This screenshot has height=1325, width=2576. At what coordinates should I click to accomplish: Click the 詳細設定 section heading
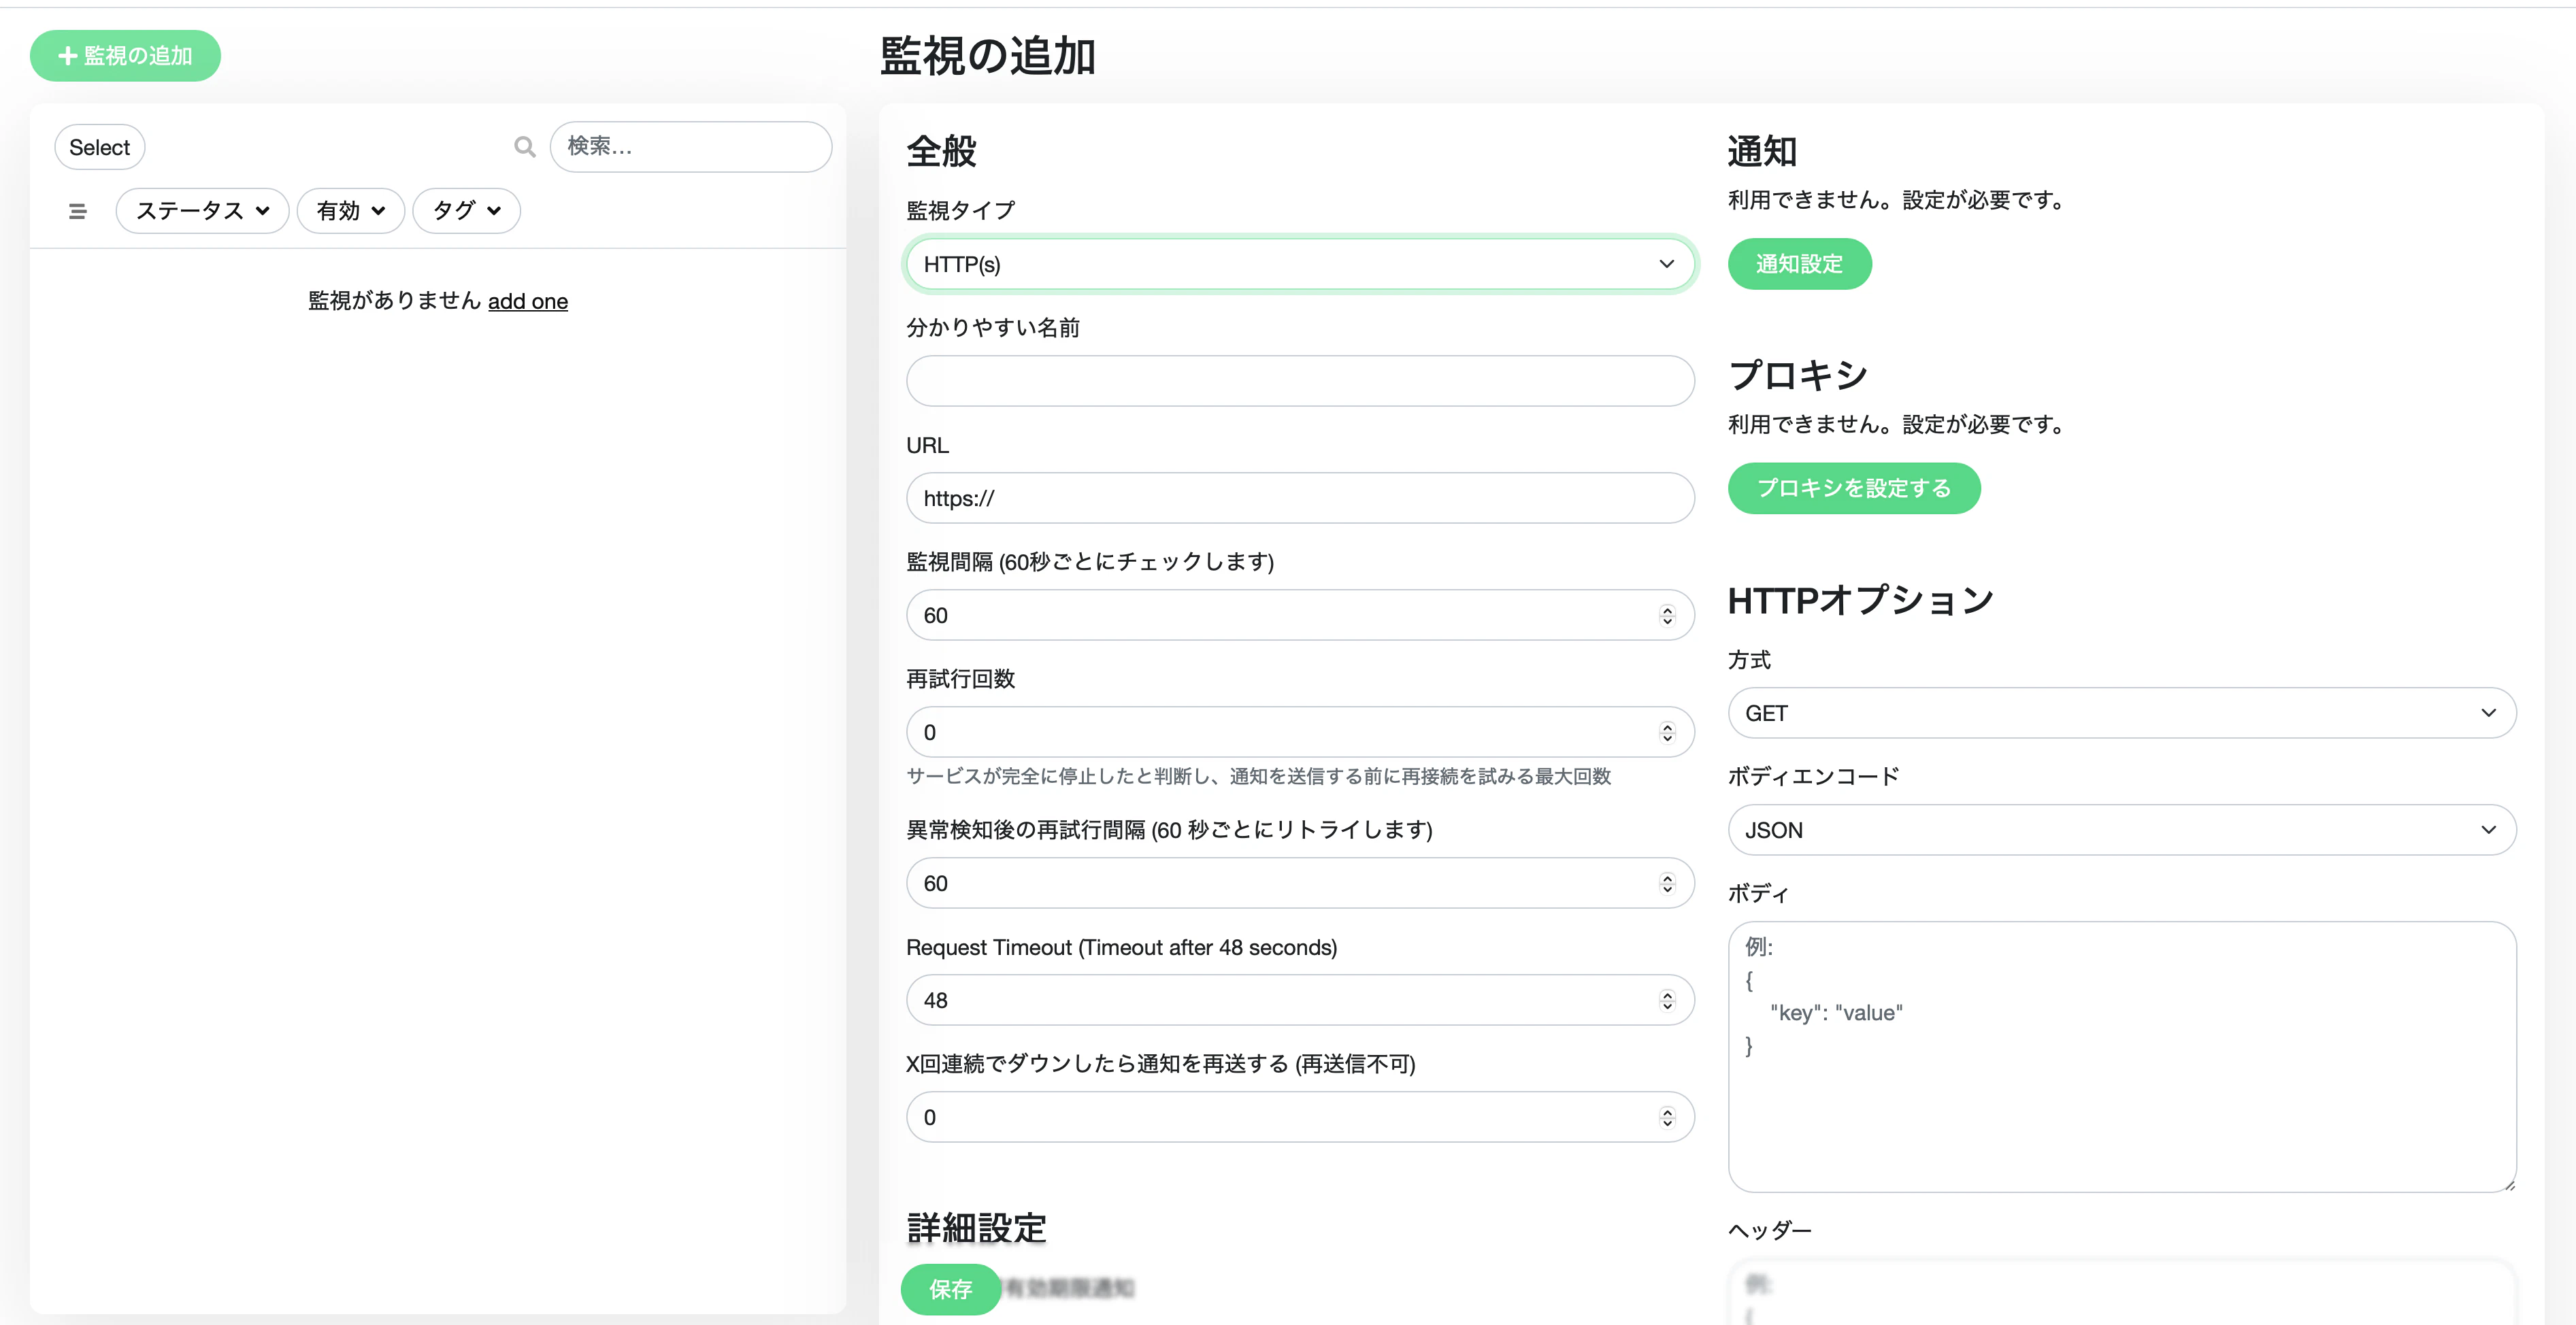click(x=976, y=1228)
